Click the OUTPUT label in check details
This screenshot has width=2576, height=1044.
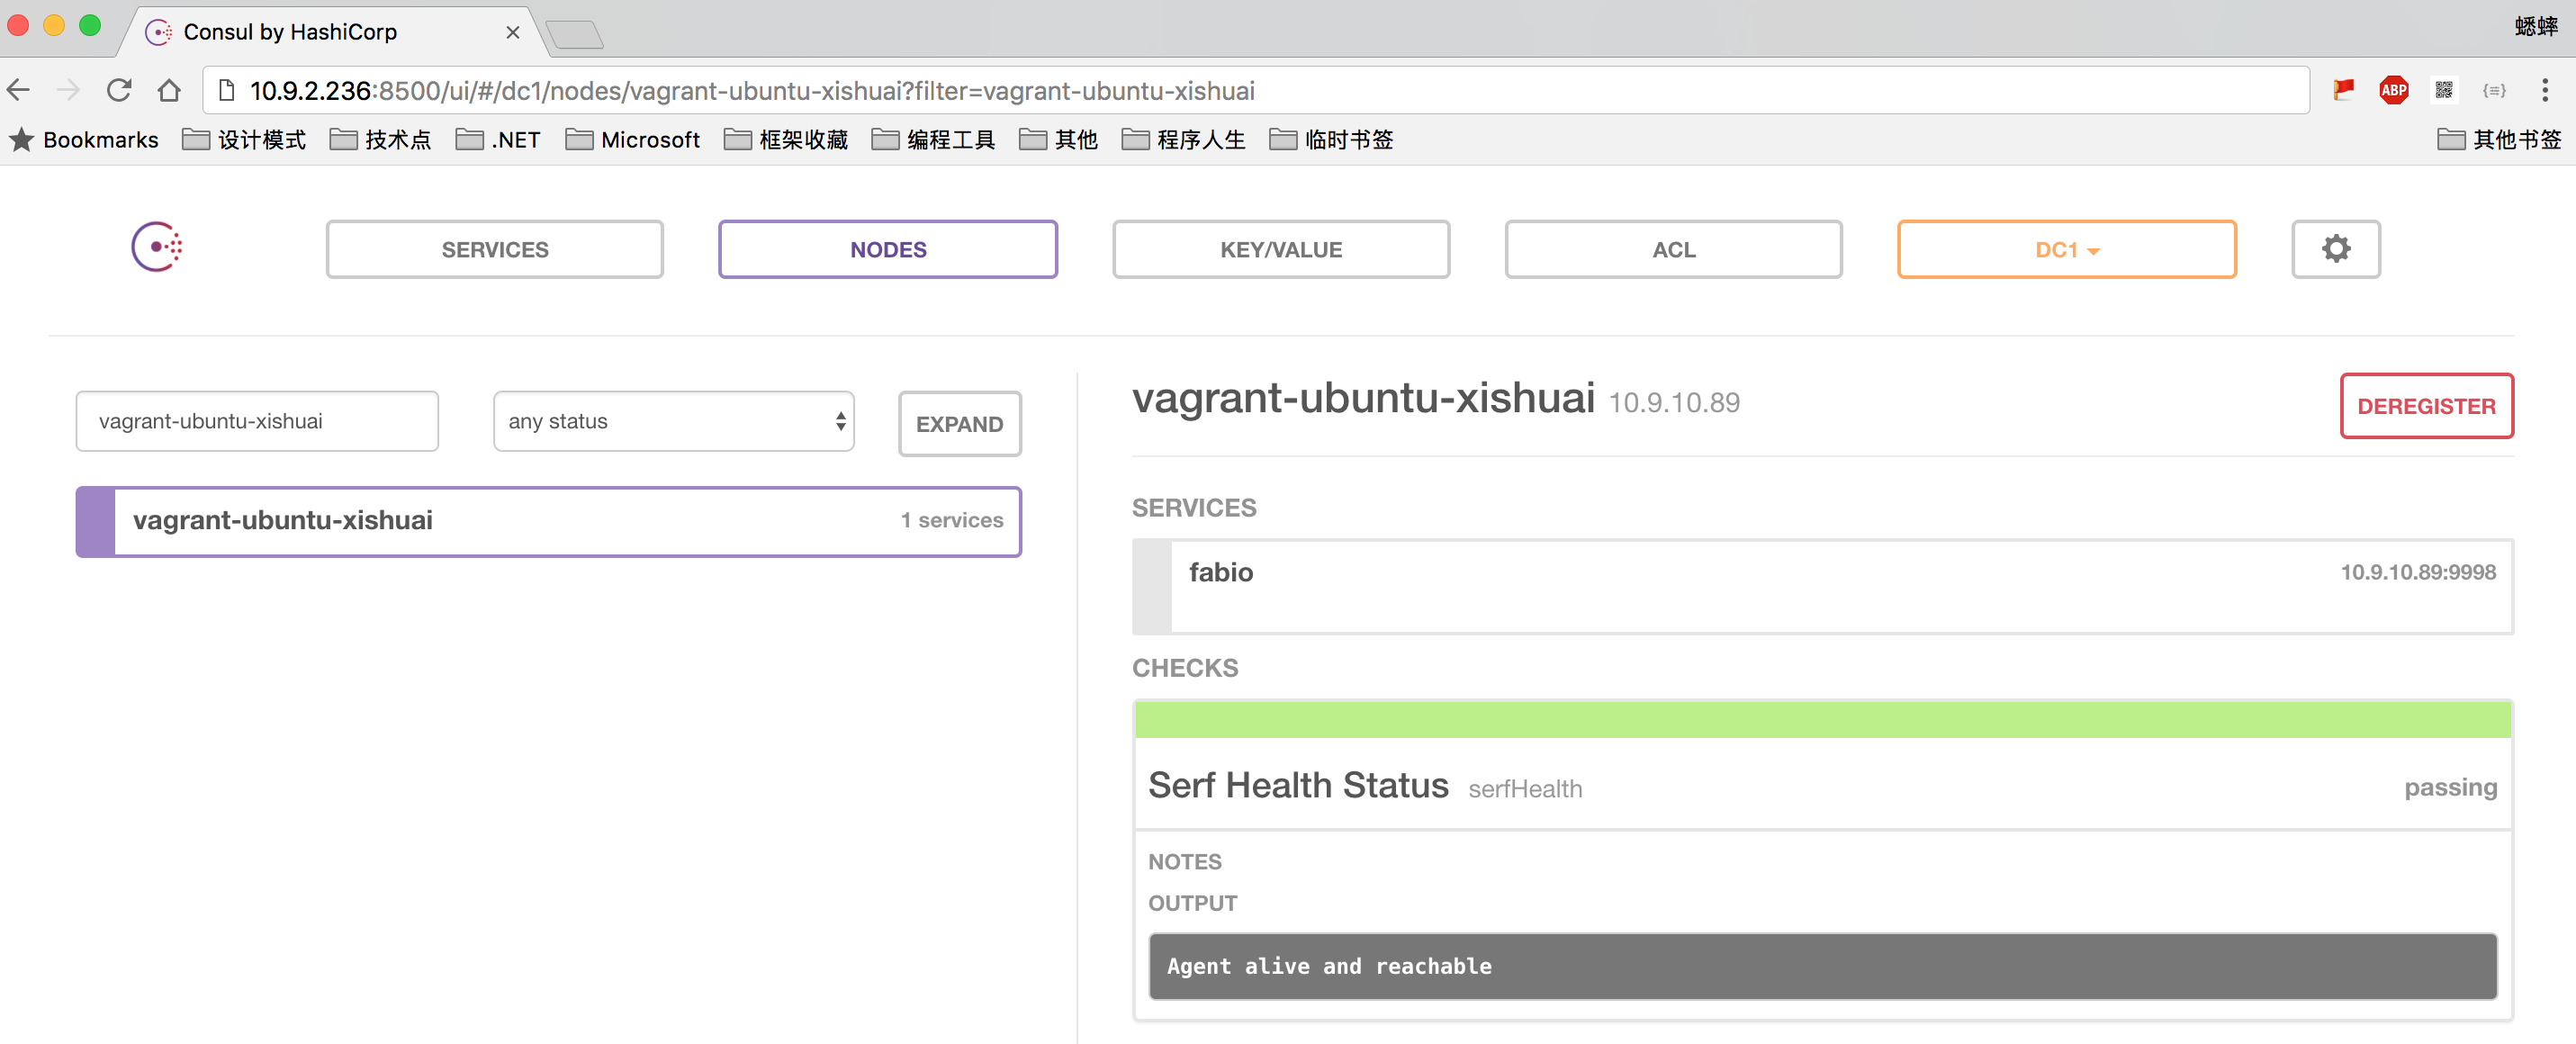coord(1192,903)
